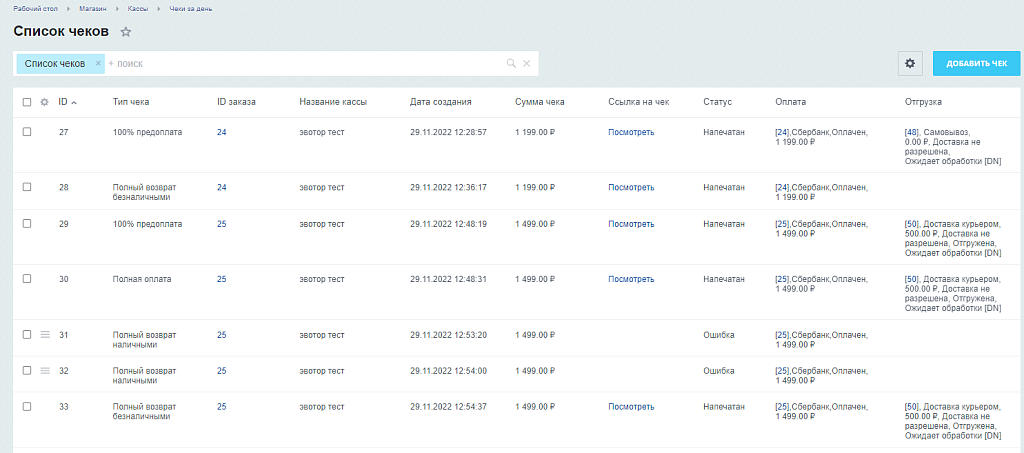1024x453 pixels.
Task: Sort by the ID column header
Action: [x=64, y=102]
